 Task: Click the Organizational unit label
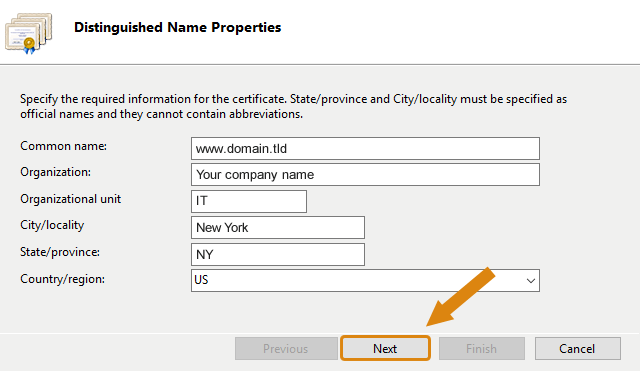point(71,199)
